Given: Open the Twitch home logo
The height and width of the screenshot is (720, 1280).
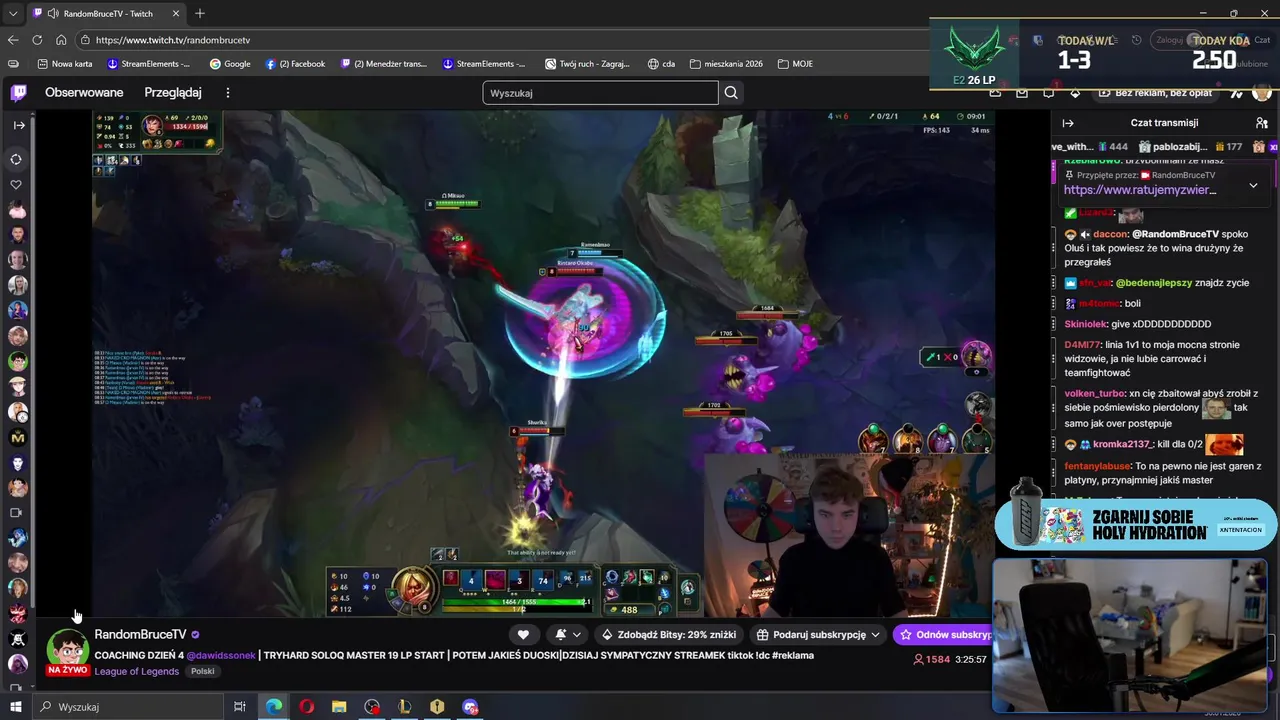Looking at the screenshot, I should point(18,93).
